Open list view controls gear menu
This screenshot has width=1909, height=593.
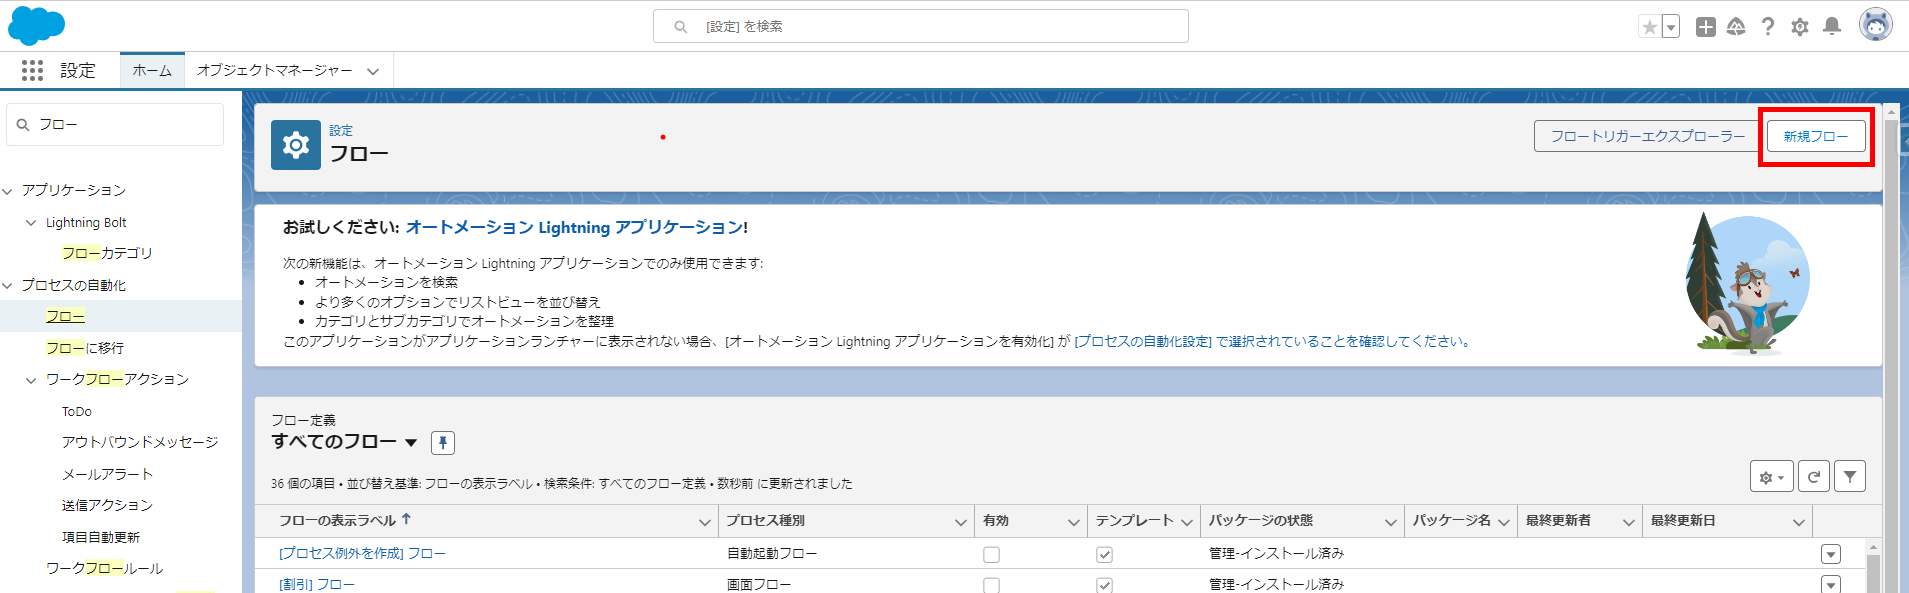click(x=1772, y=477)
